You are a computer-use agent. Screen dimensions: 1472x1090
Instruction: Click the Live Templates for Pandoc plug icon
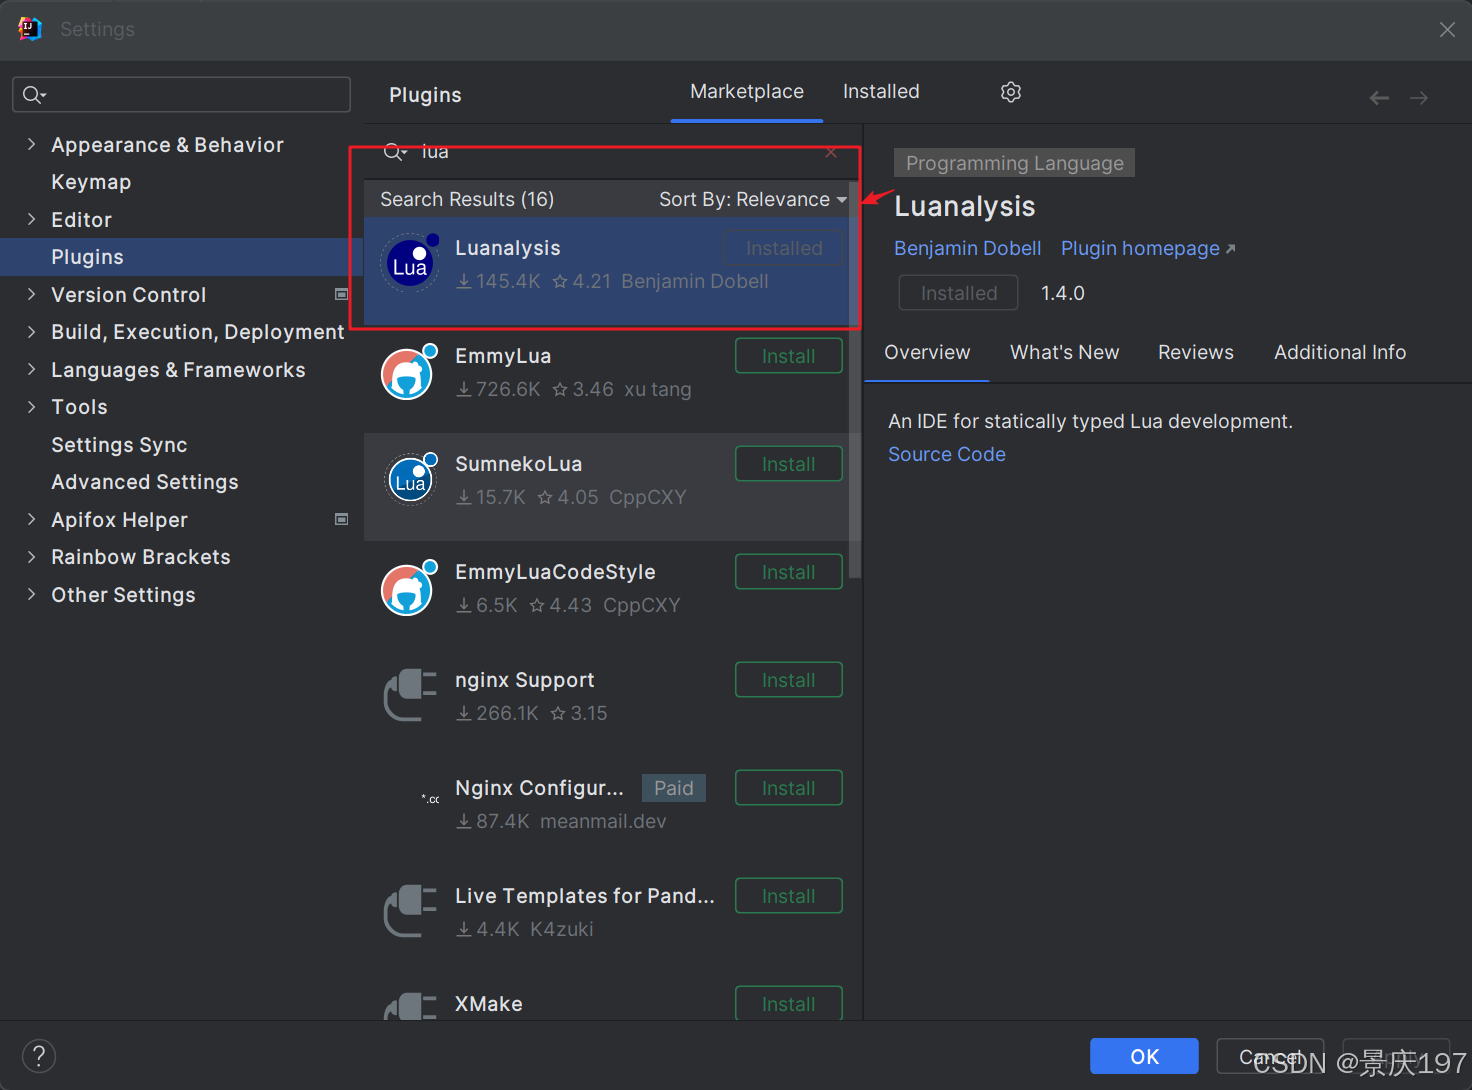coord(410,911)
